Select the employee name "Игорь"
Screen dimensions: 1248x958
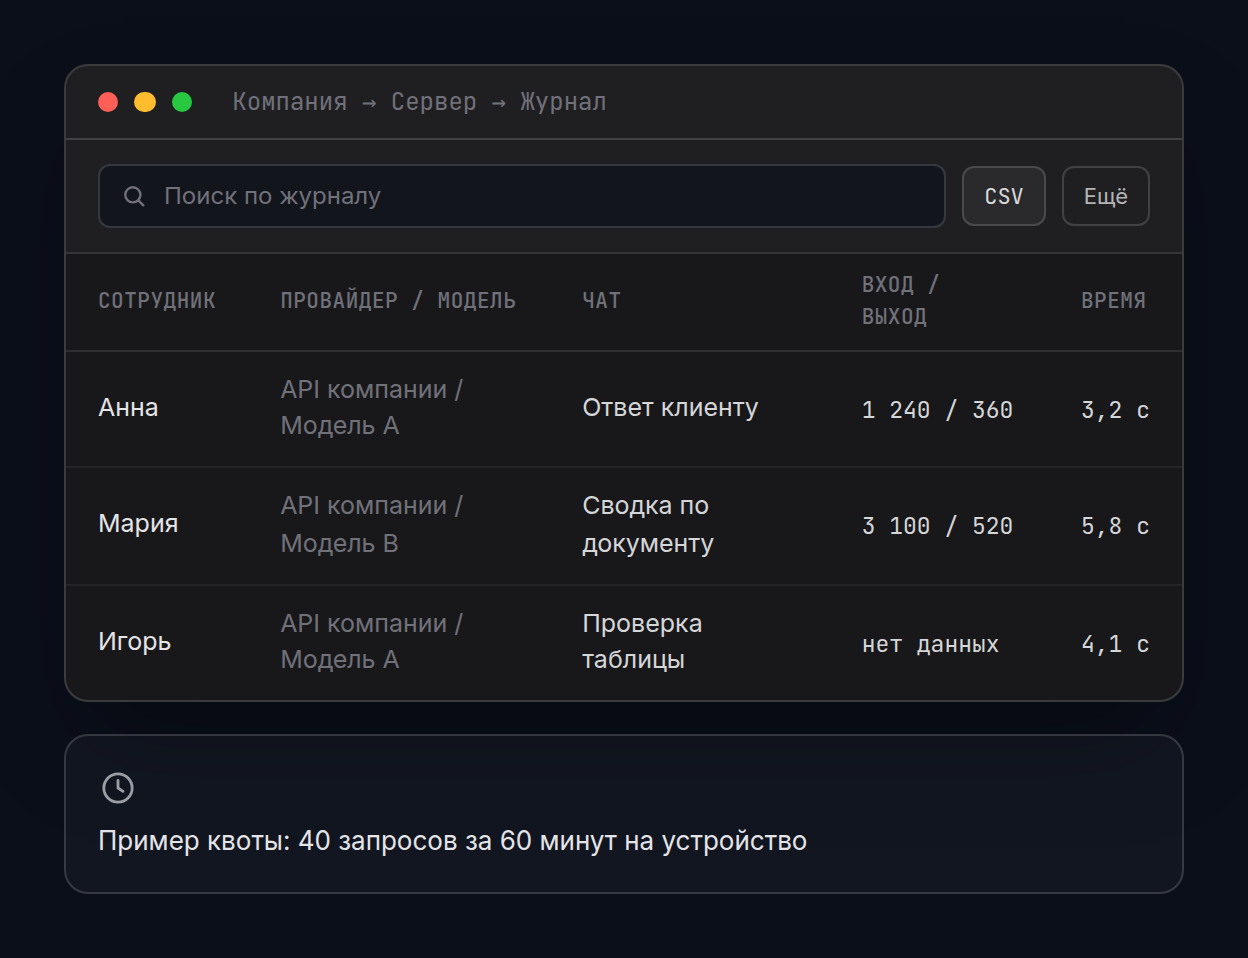pos(135,642)
